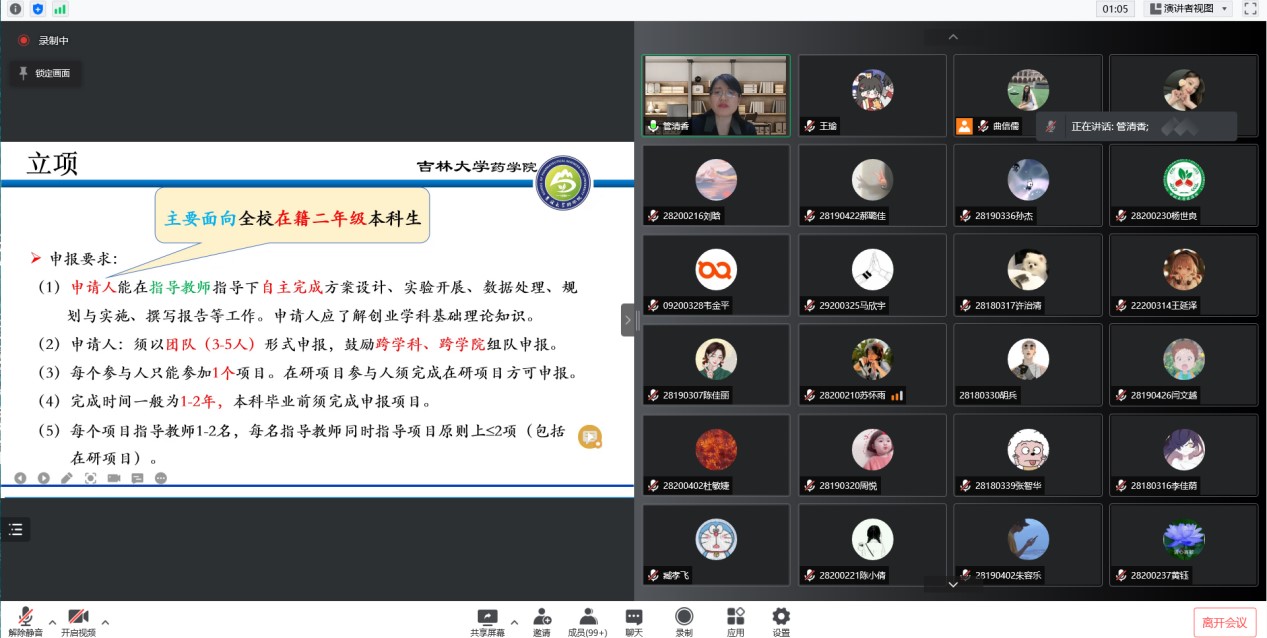This screenshot has height=638, width=1267.
Task: Click the 锁定画面 pin button
Action: [45, 73]
